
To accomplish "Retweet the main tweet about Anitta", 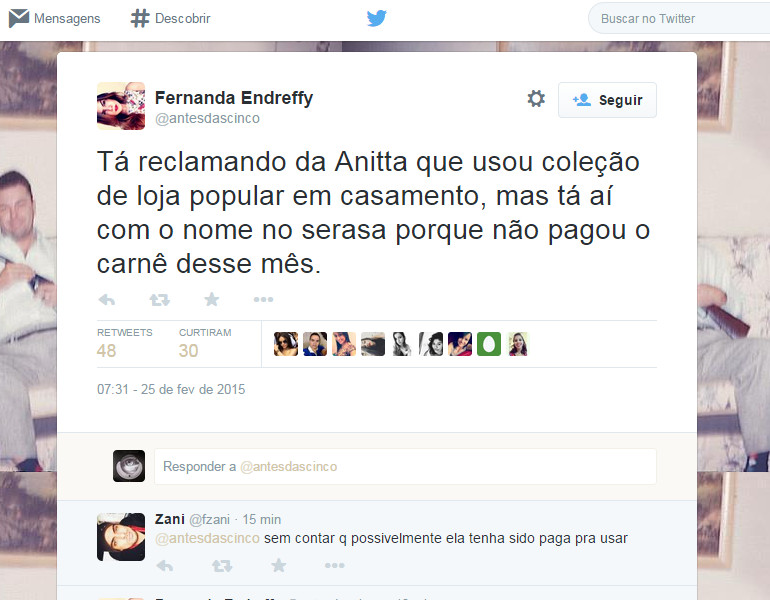I will 160,299.
